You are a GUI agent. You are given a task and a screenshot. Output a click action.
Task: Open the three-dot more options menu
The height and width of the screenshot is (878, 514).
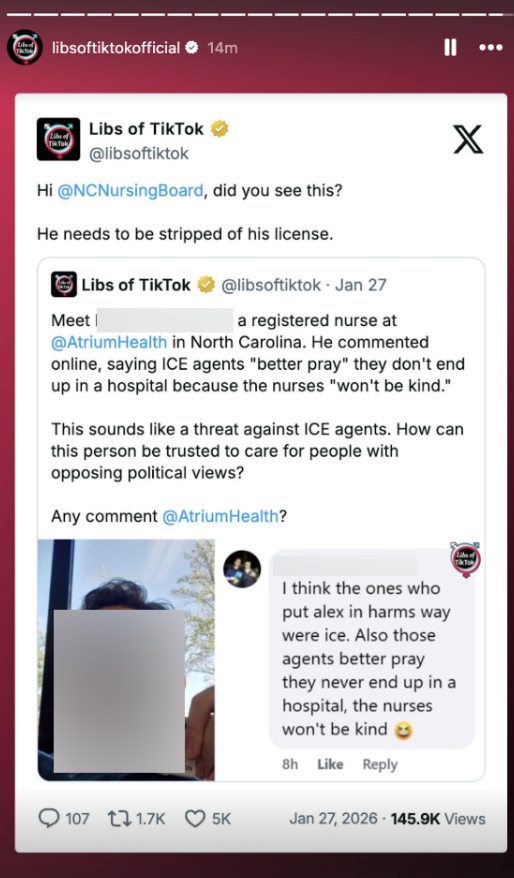tap(490, 48)
